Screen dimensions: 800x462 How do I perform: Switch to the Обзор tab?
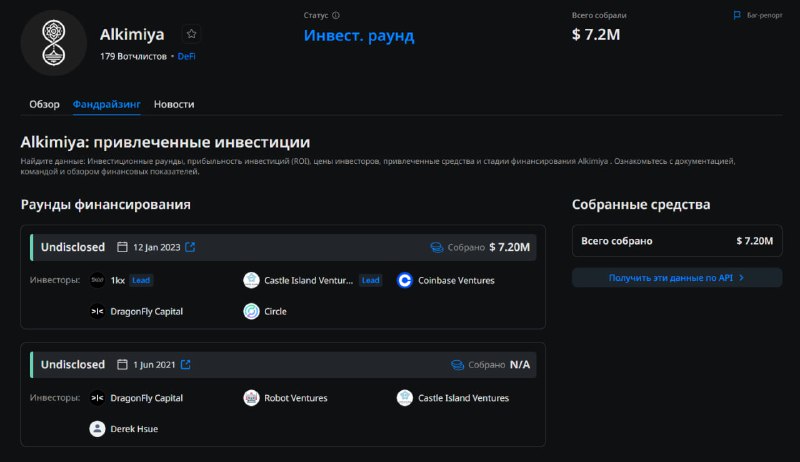click(44, 104)
